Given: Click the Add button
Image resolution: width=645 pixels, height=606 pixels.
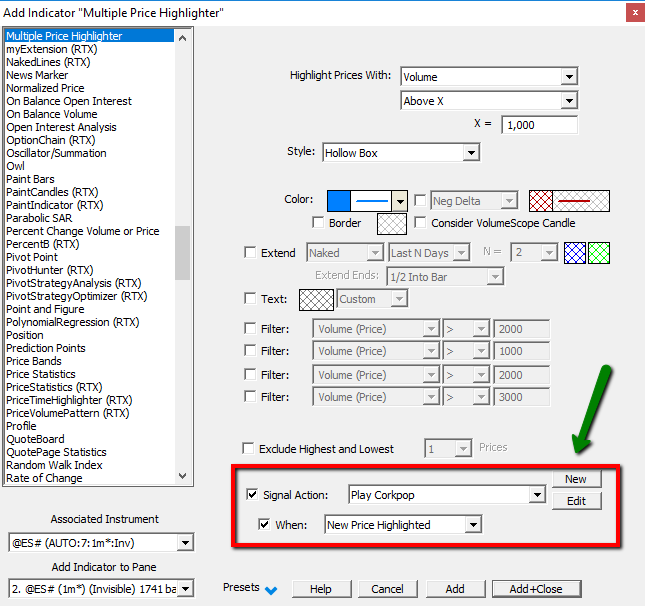Looking at the screenshot, I should pyautogui.click(x=455, y=589).
